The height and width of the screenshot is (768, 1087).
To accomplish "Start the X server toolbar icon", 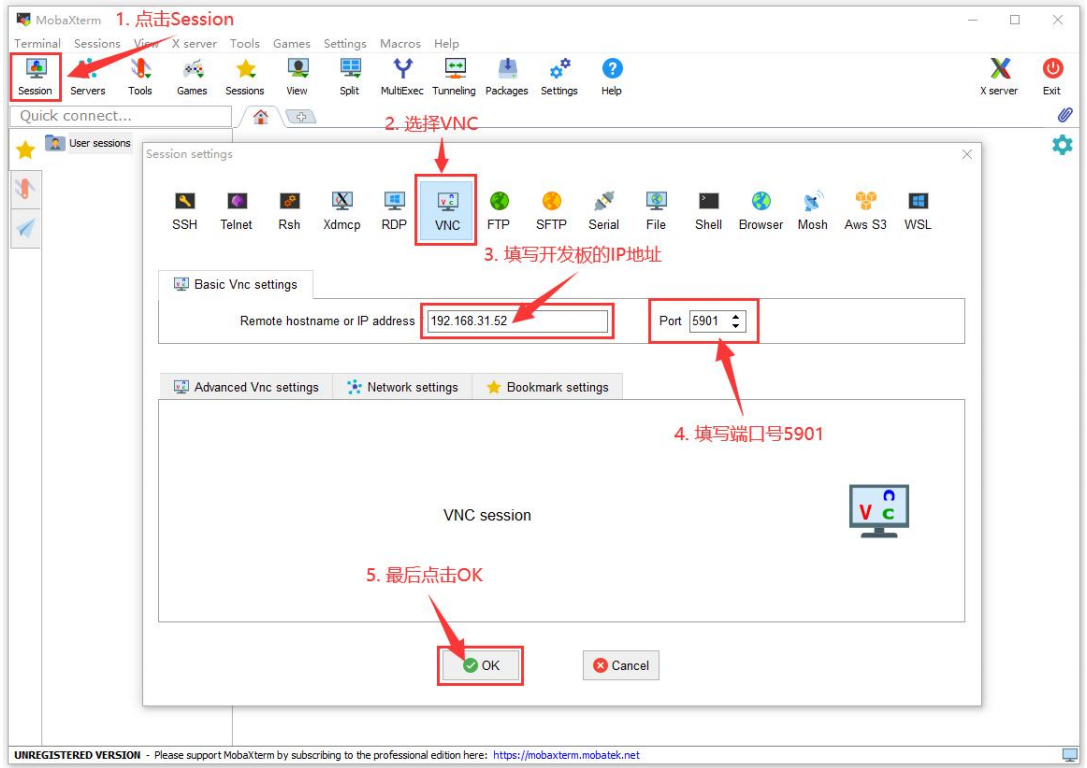I will pyautogui.click(x=999, y=76).
